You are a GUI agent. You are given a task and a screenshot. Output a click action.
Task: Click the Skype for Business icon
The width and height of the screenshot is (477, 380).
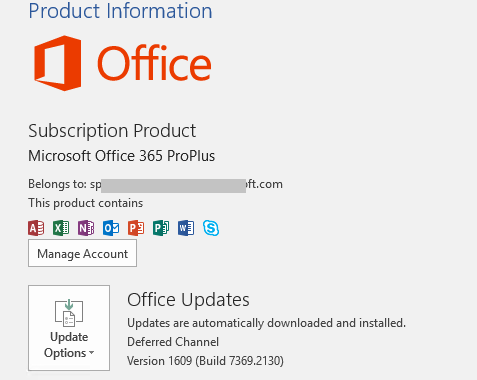coord(211,228)
